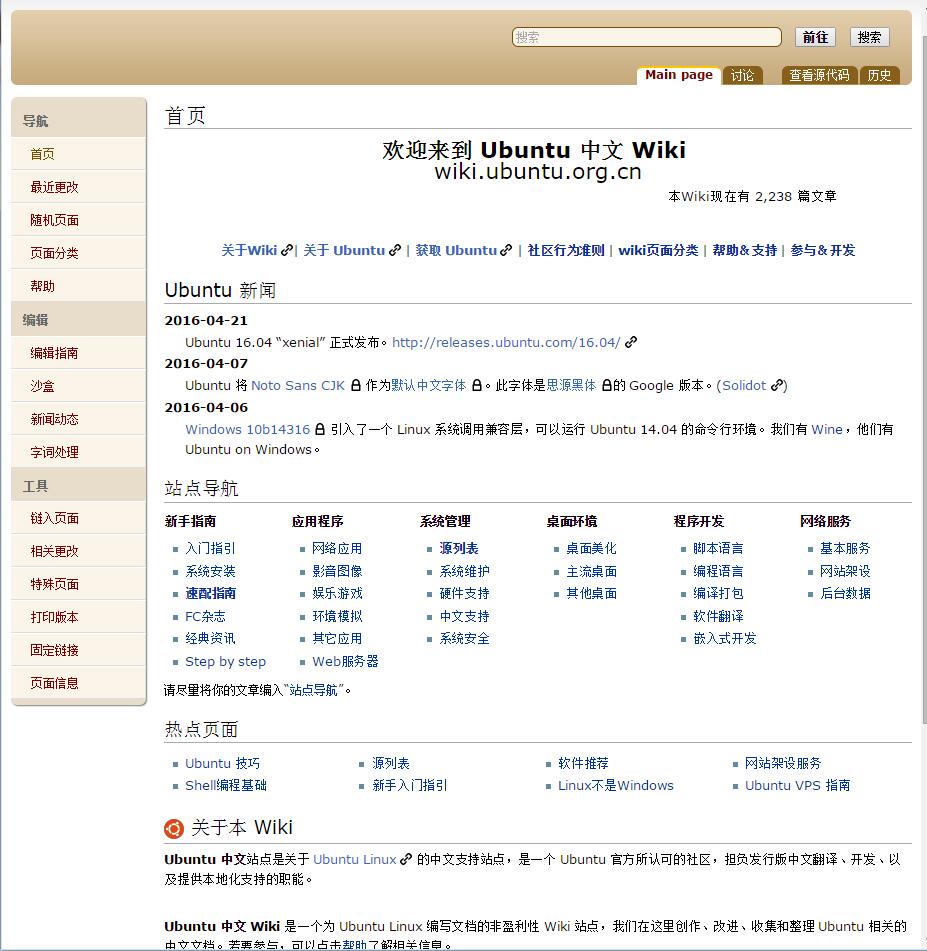Open 软件推荐 under 热点页面

583,763
